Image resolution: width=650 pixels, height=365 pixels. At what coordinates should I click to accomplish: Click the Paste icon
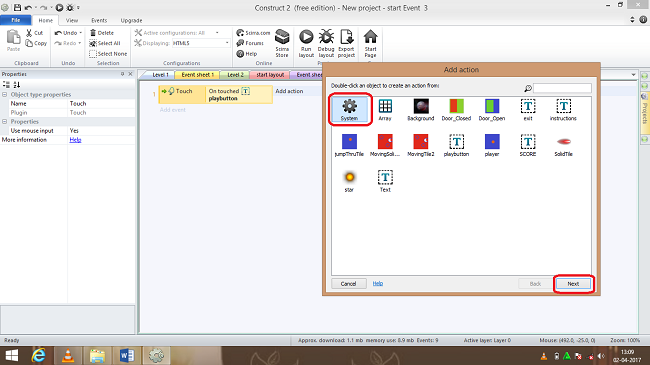(x=13, y=41)
